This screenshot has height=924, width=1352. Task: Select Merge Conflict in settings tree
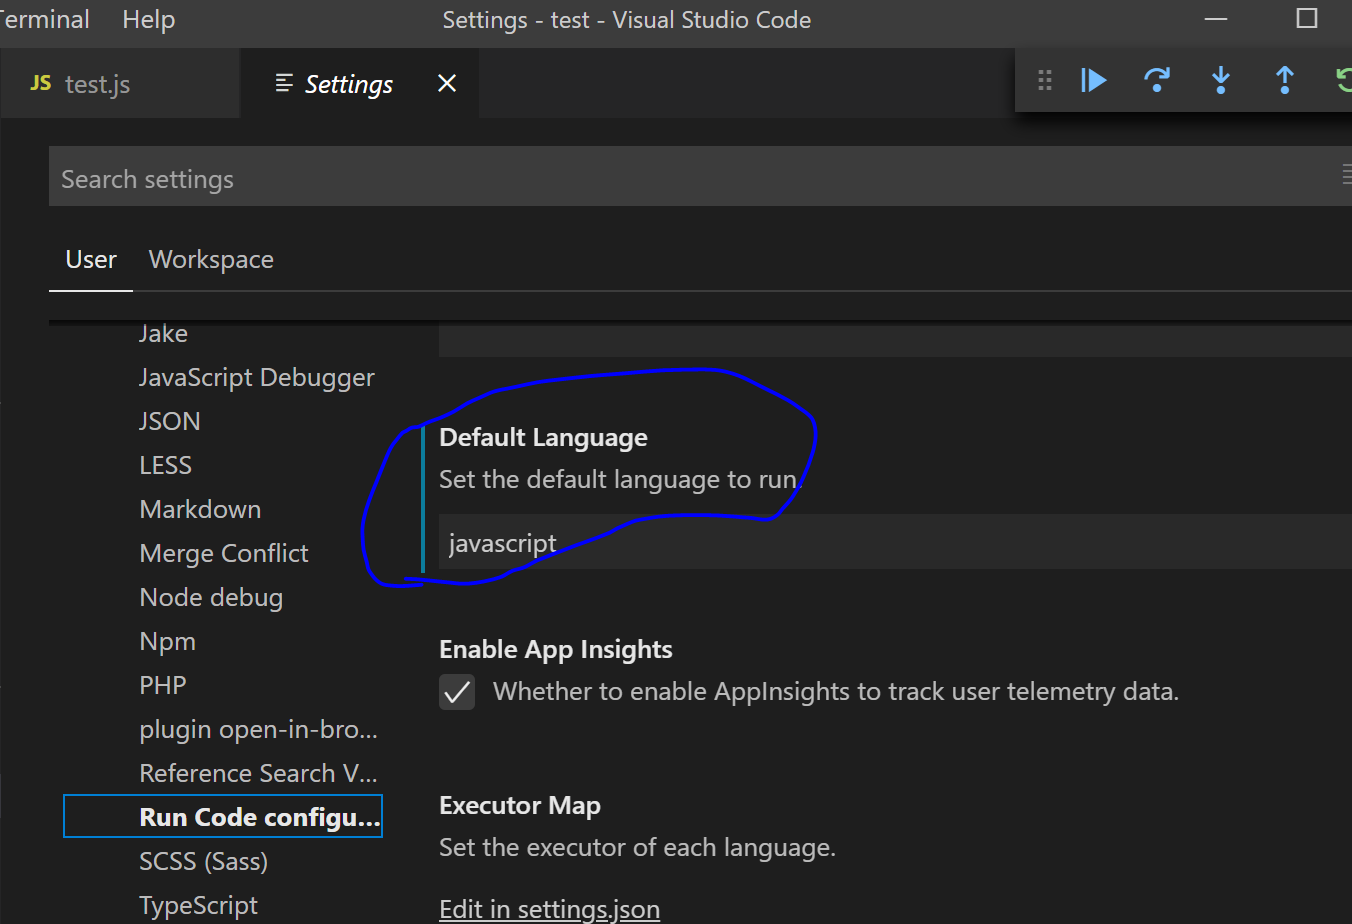coord(224,554)
